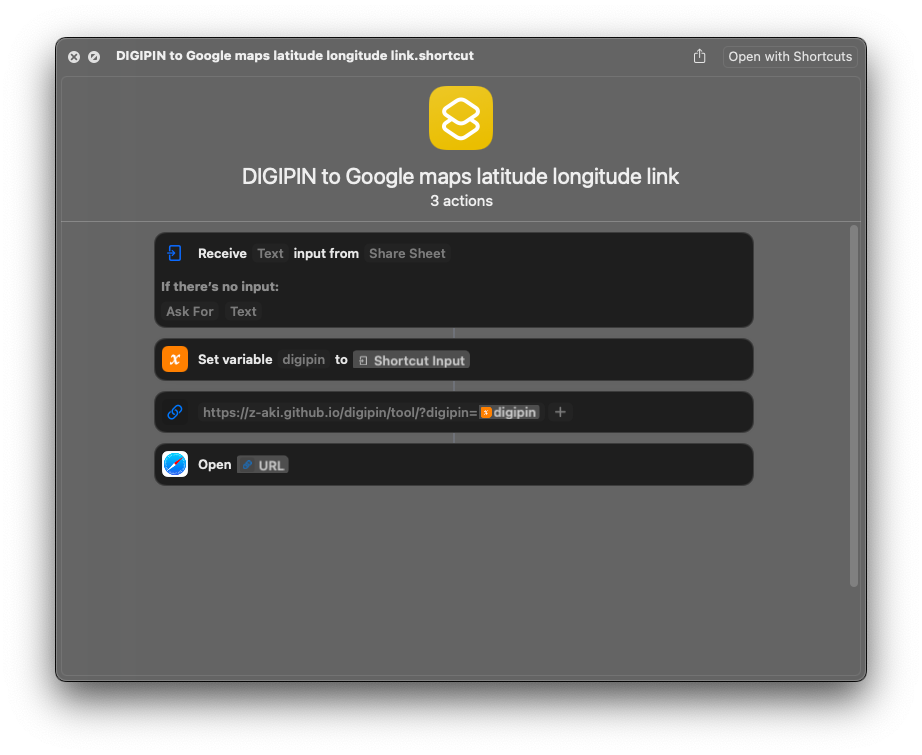Click the plus button beside the URL
Viewport: 922px width, 755px height.
[560, 412]
